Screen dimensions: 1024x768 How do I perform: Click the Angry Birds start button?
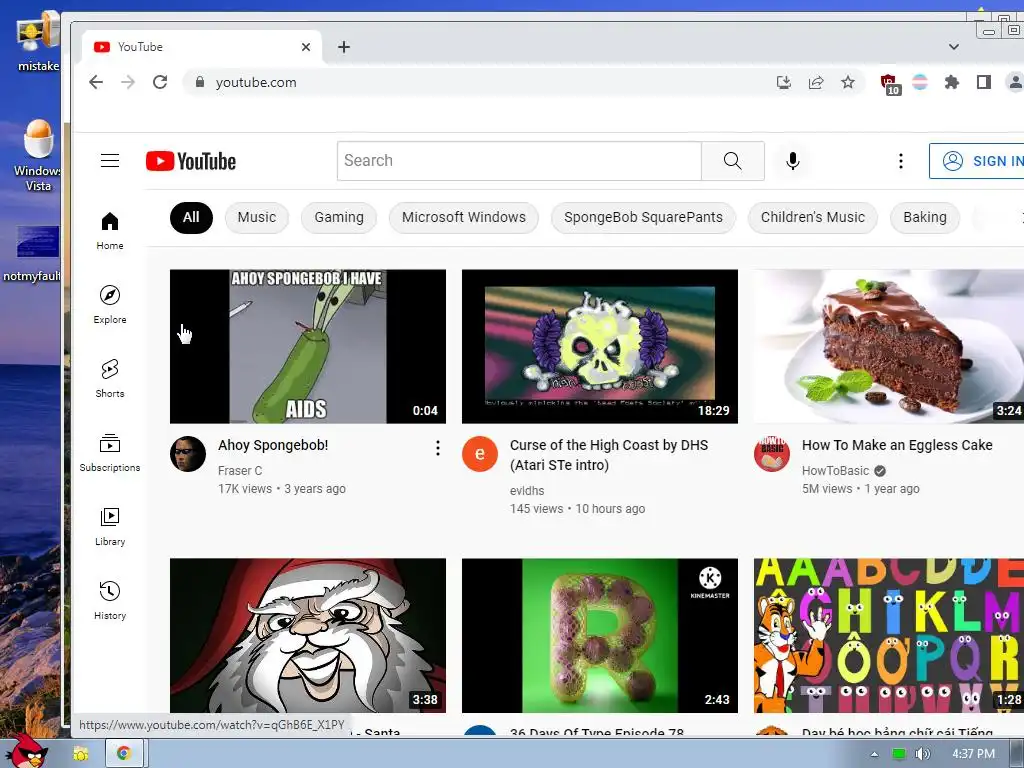pyautogui.click(x=26, y=751)
